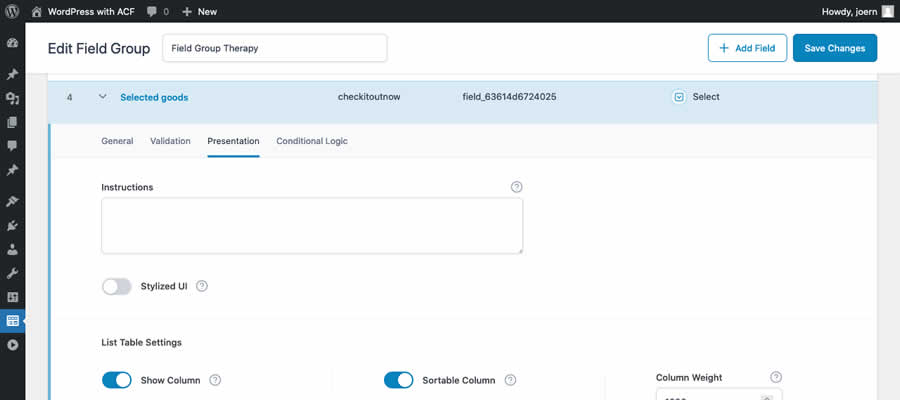The image size is (900, 400).
Task: Open help tooltip for Stylized UI
Action: [201, 286]
